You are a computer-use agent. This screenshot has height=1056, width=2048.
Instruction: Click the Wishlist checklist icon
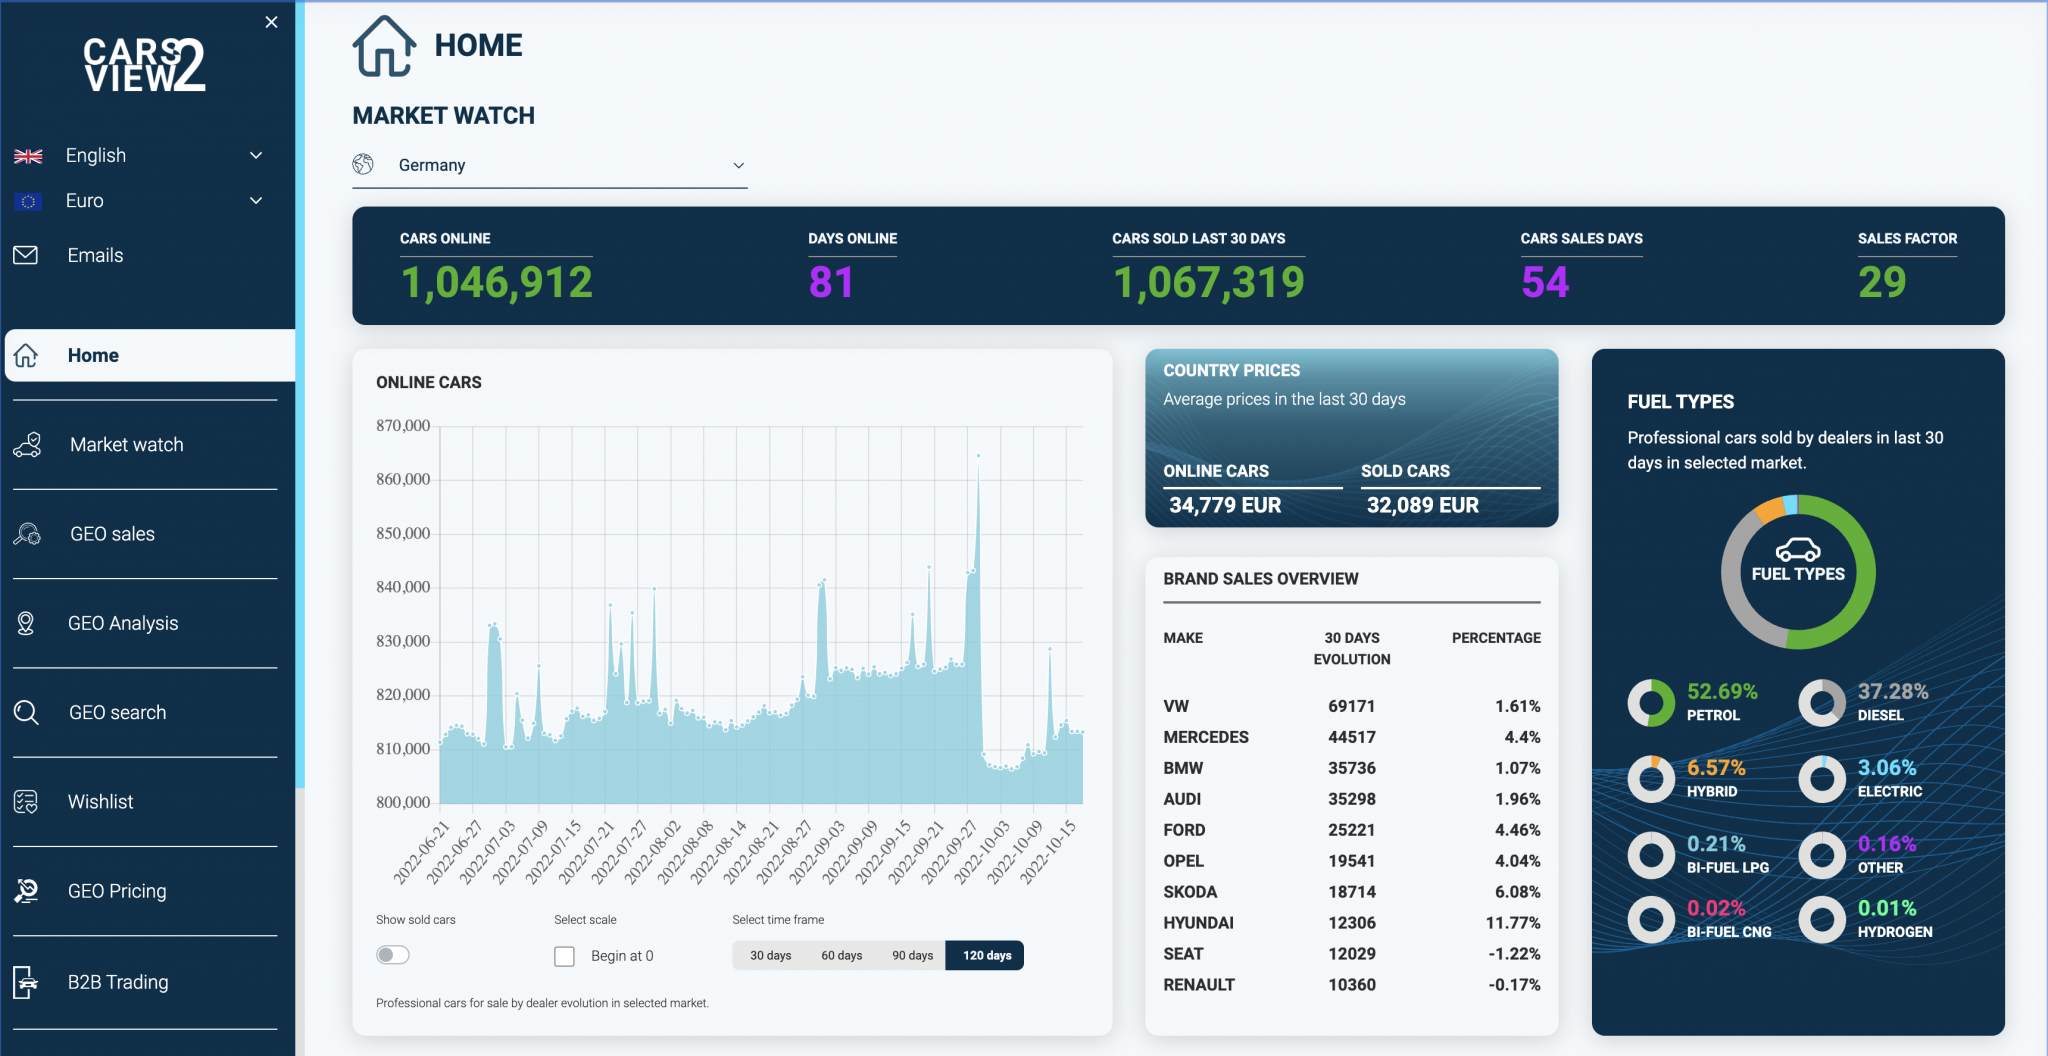[x=26, y=802]
